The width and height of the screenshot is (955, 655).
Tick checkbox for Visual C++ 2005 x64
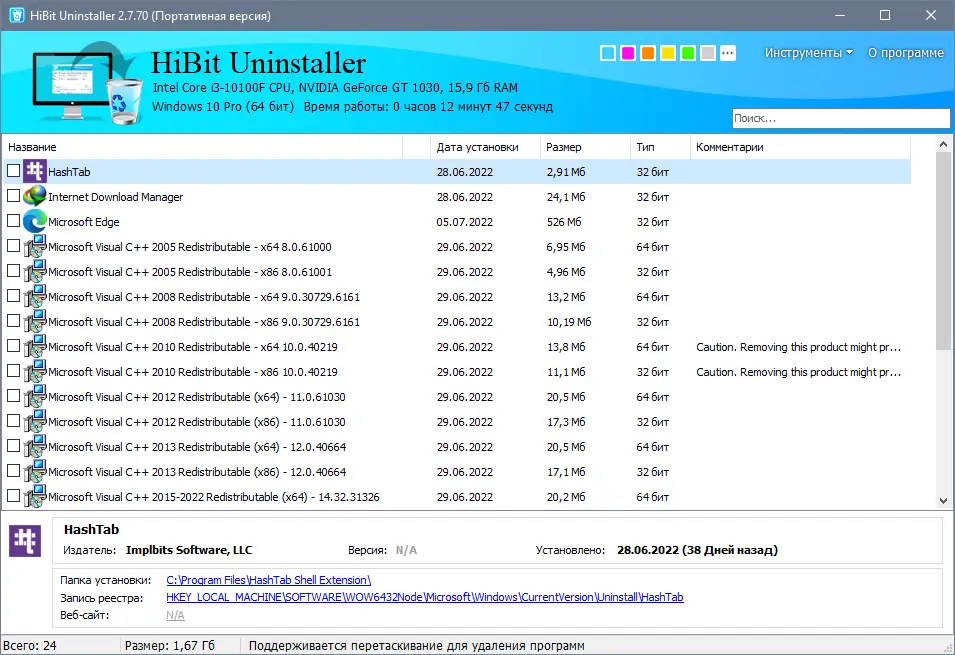pos(13,246)
